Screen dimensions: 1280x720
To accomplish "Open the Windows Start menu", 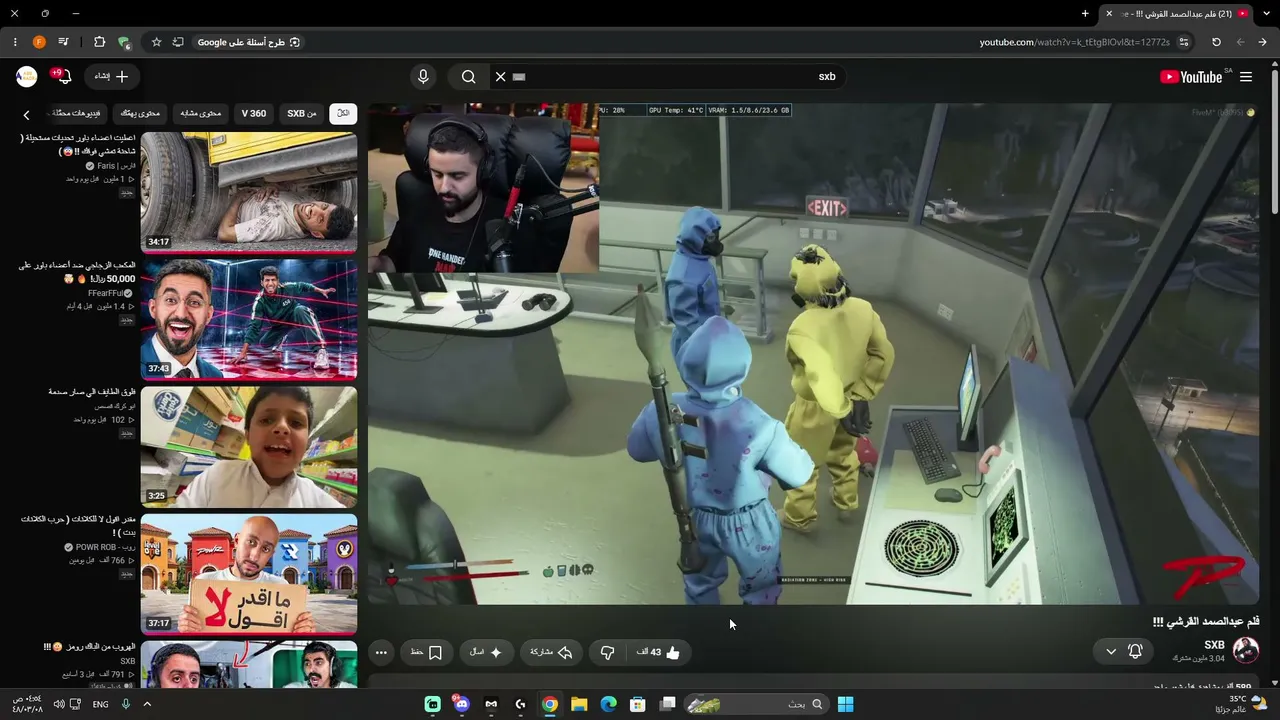I will 845,704.
